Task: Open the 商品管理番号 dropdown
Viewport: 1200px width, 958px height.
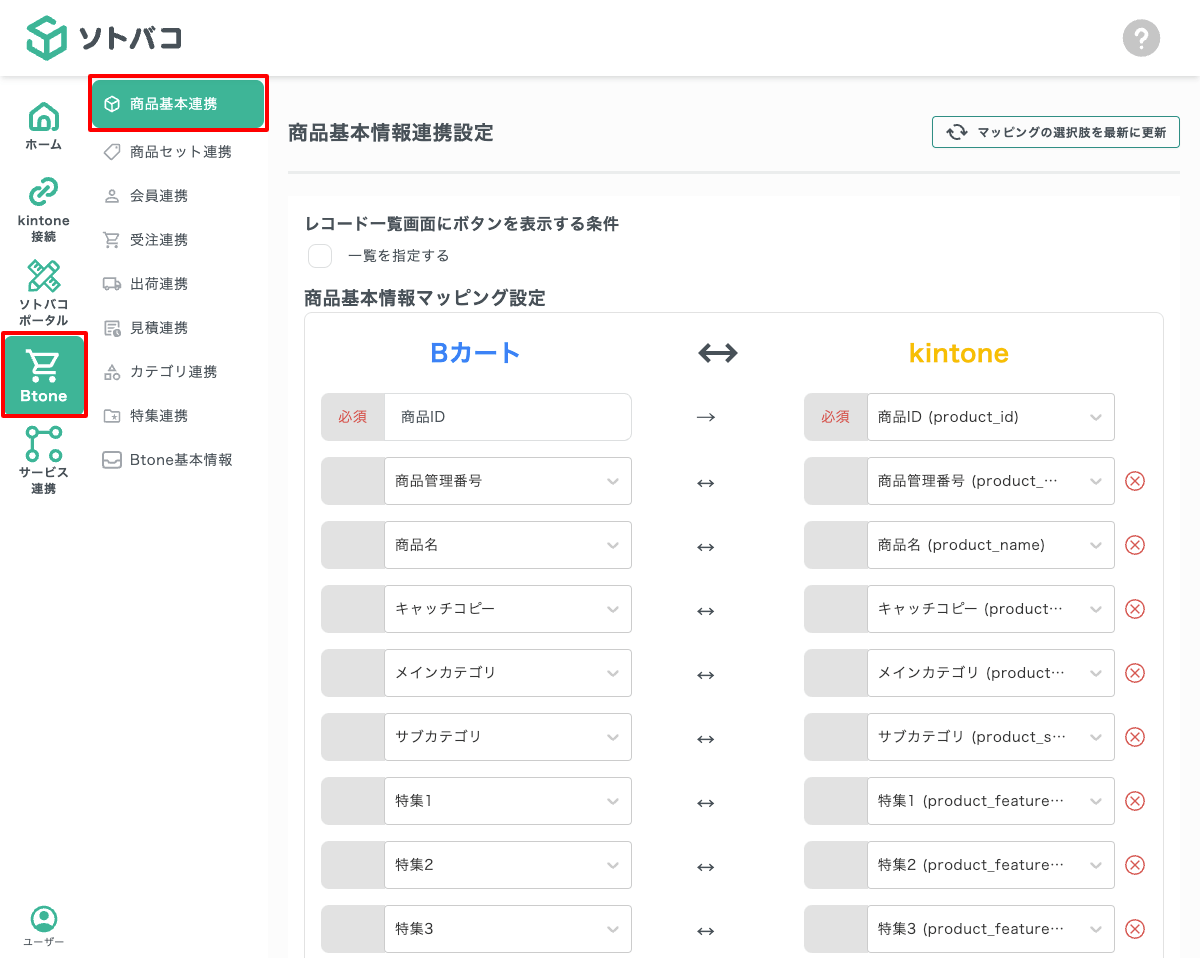Action: click(508, 481)
